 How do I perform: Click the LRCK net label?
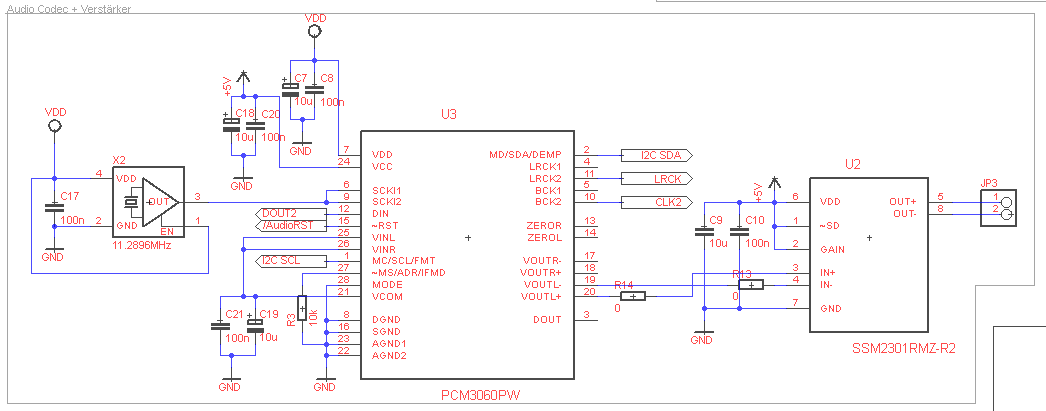pos(657,179)
